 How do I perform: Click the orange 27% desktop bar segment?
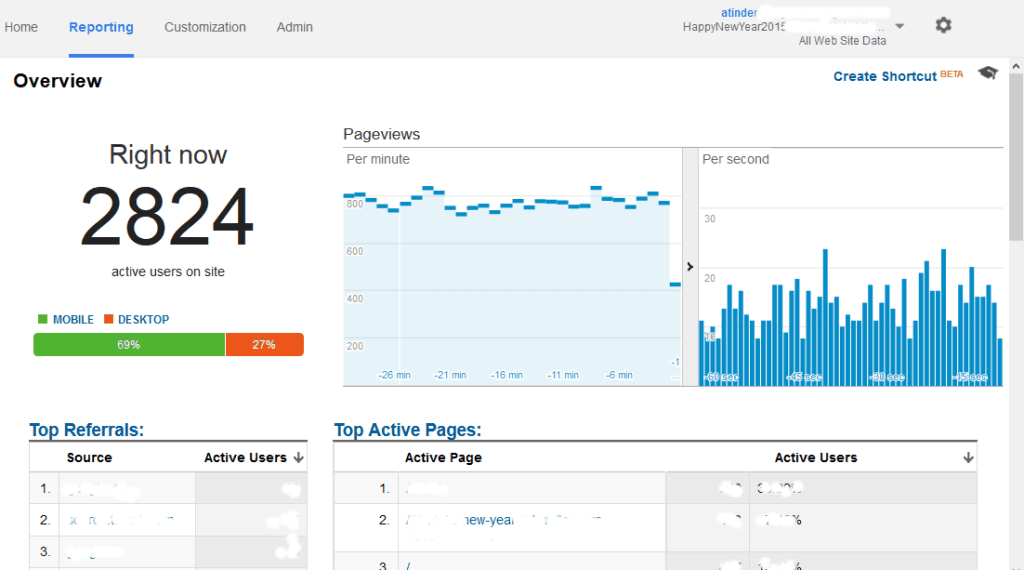point(264,345)
